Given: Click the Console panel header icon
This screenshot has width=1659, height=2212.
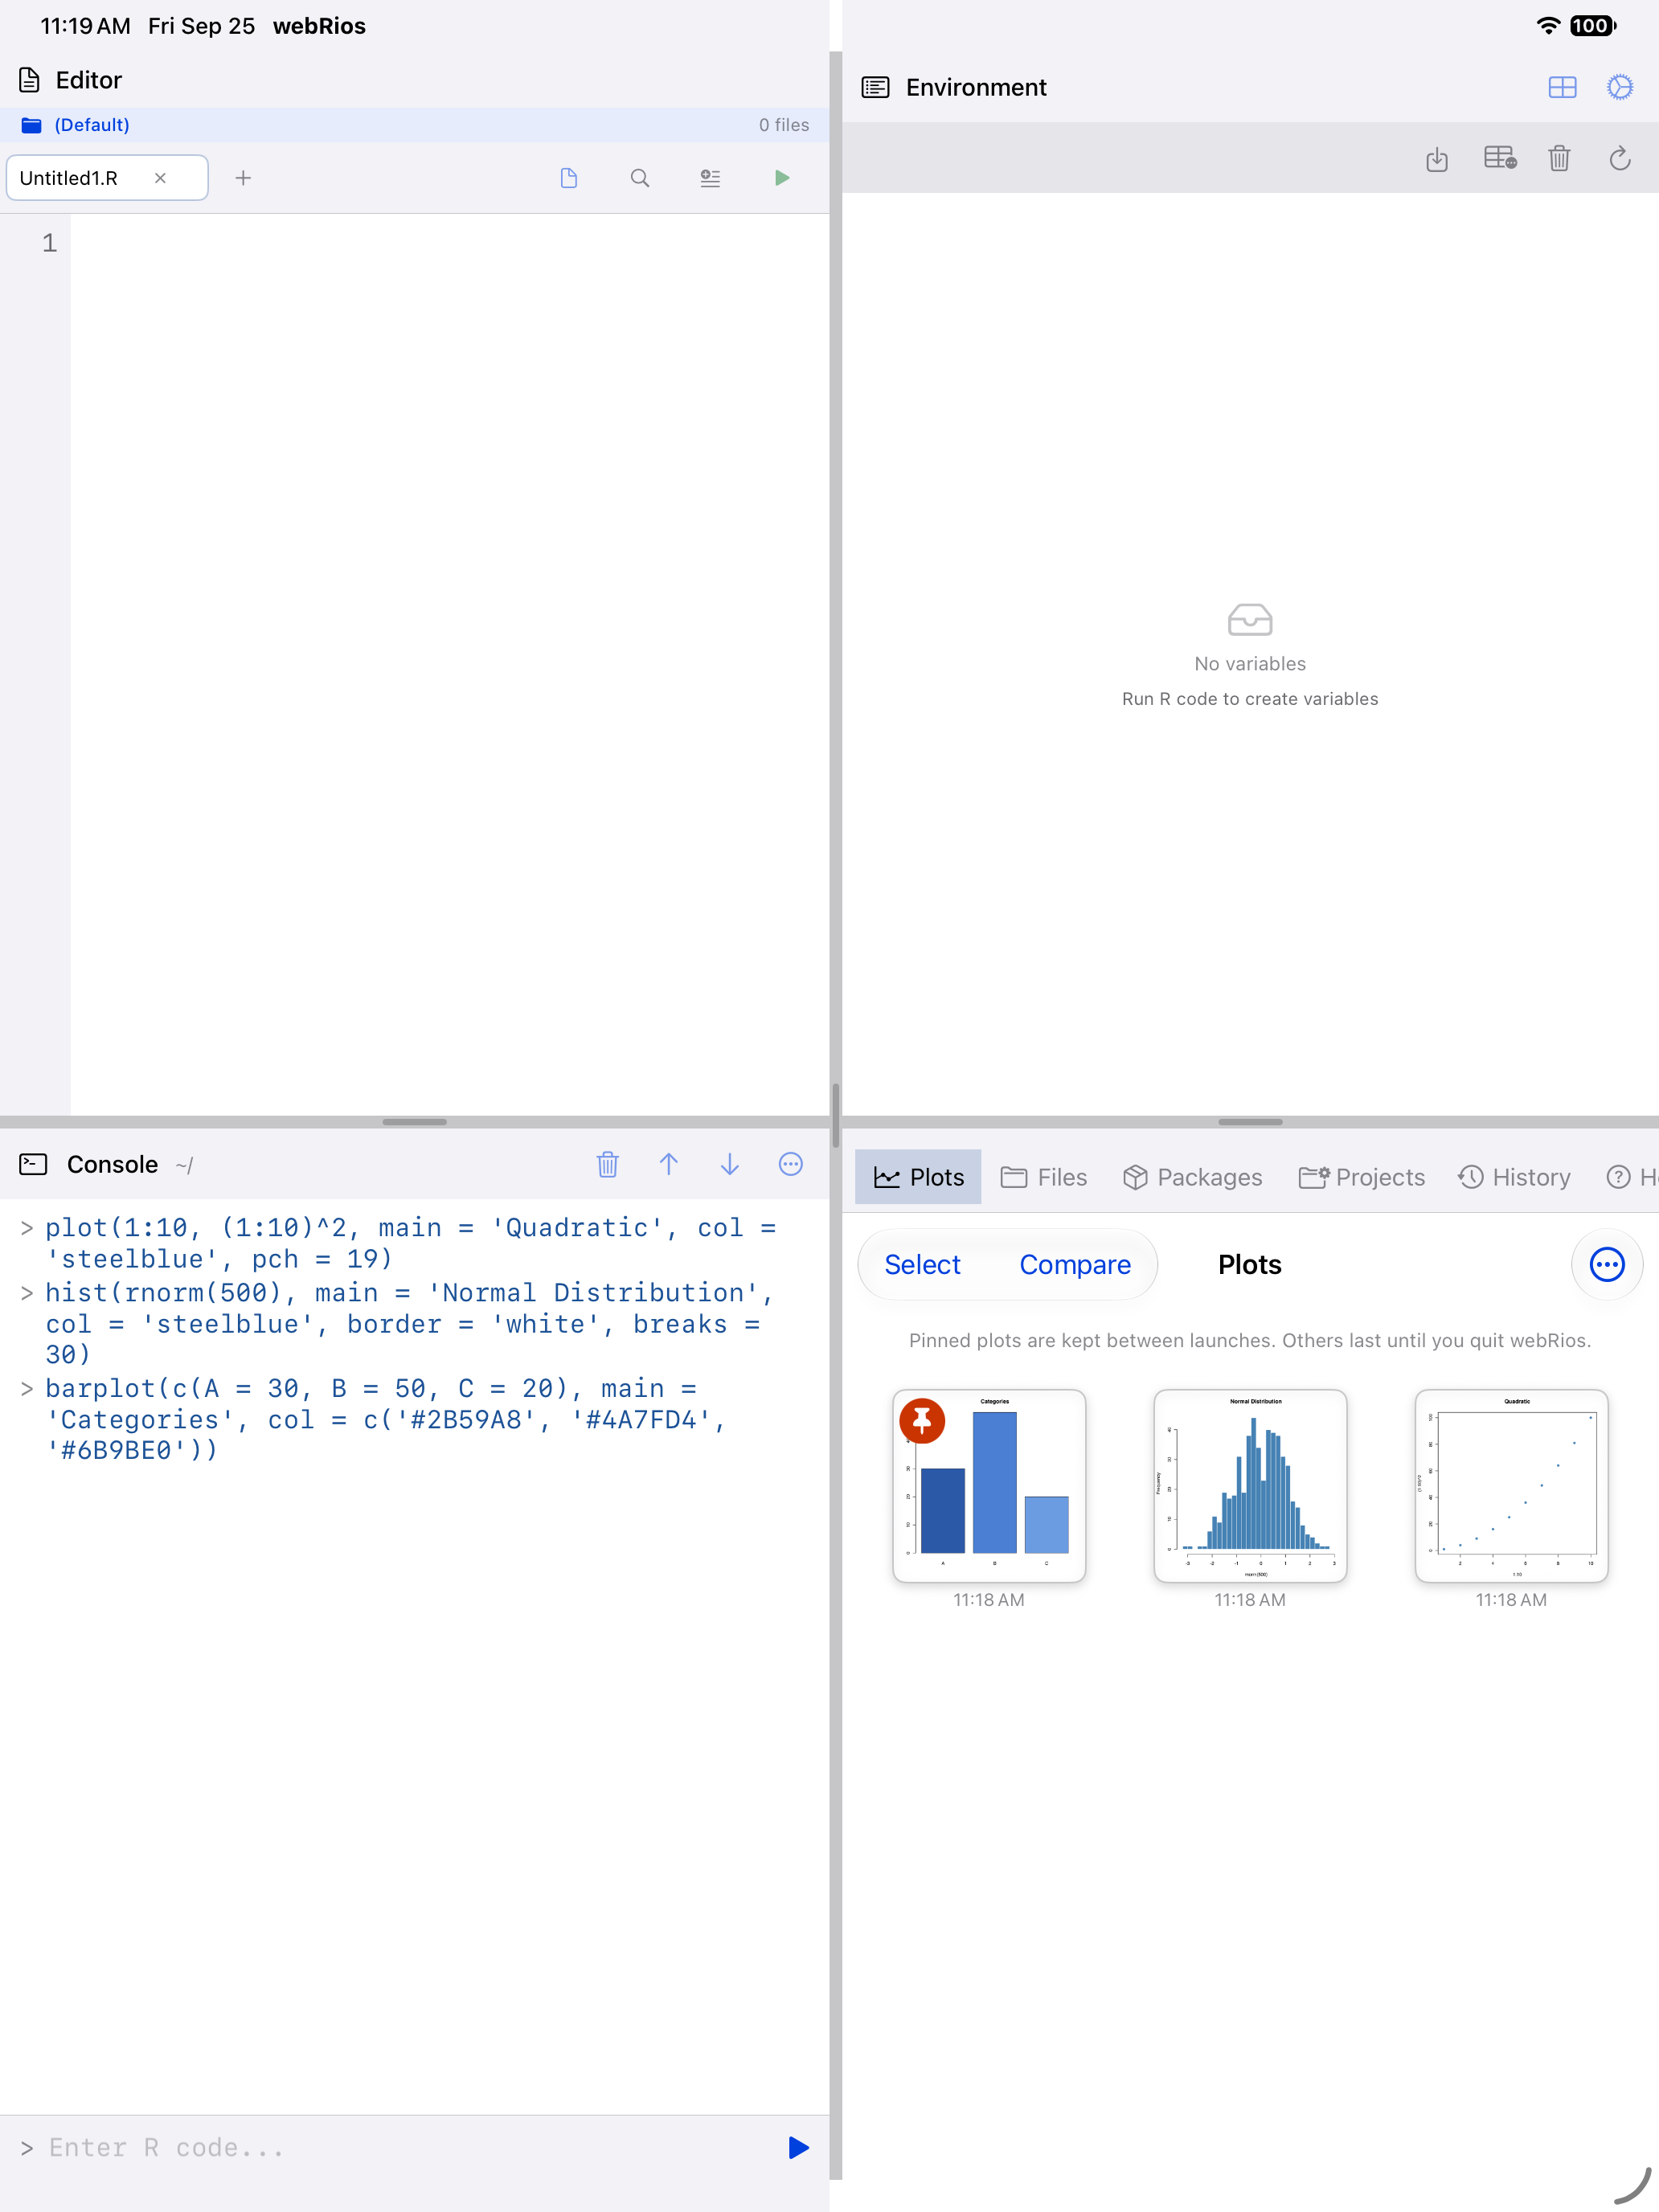Looking at the screenshot, I should pyautogui.click(x=33, y=1164).
